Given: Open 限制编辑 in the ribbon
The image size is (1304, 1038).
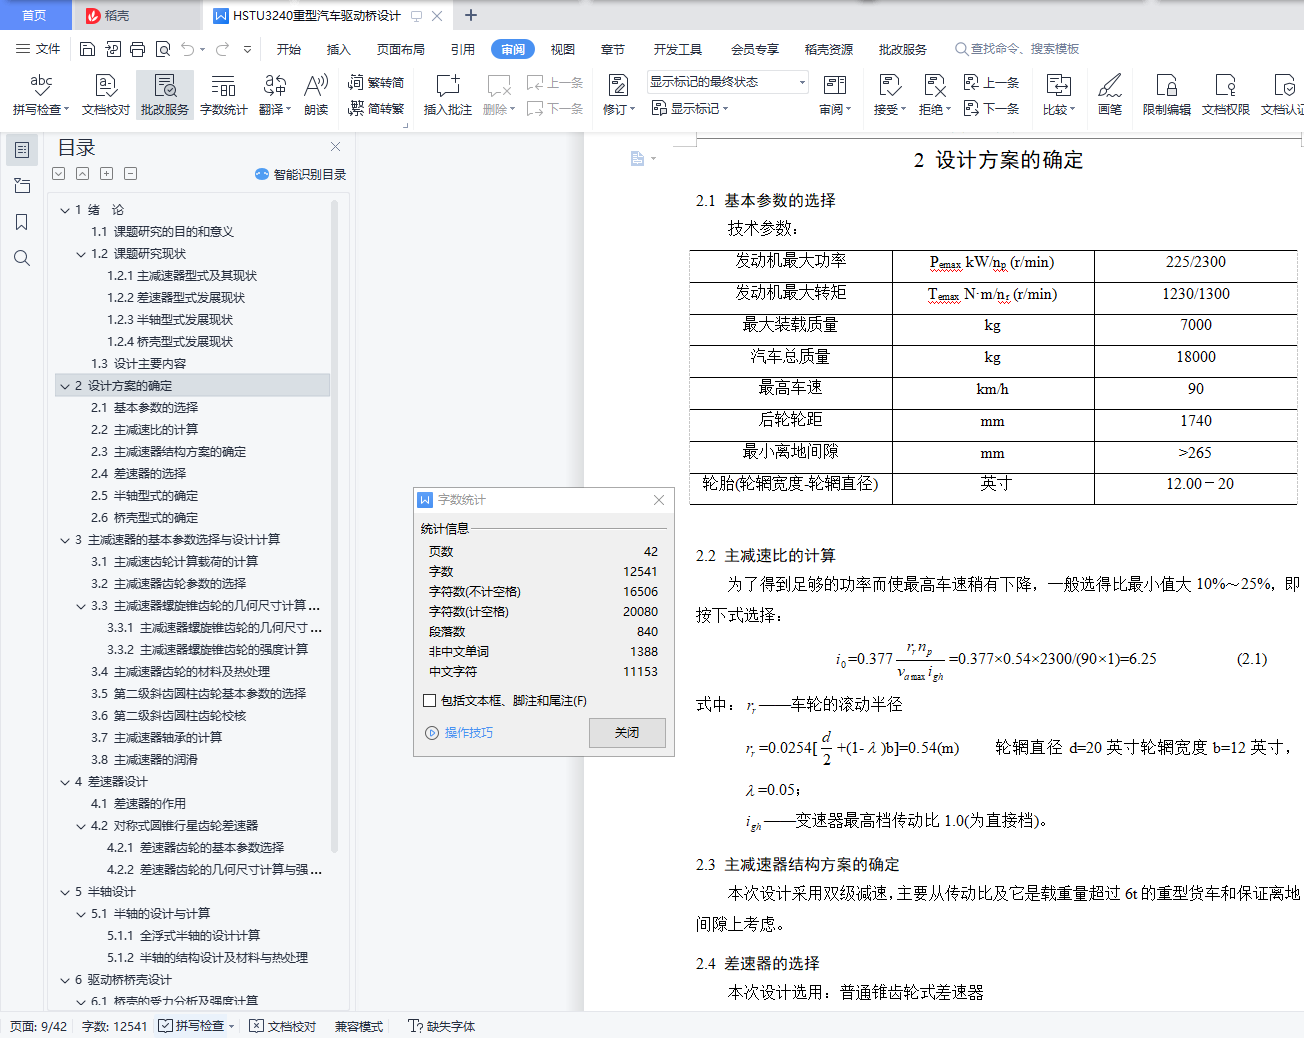Looking at the screenshot, I should tap(1167, 95).
